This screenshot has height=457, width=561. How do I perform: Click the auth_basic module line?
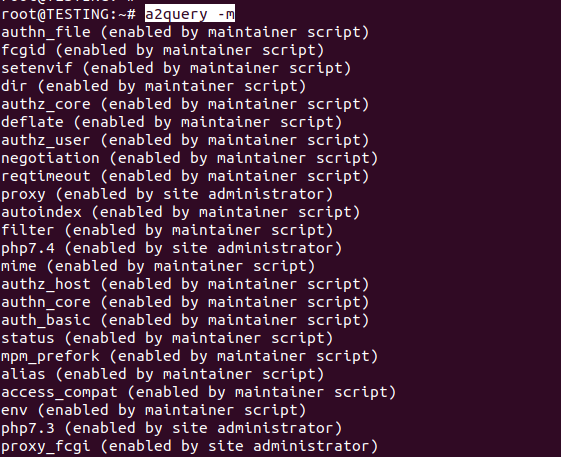click(185, 320)
